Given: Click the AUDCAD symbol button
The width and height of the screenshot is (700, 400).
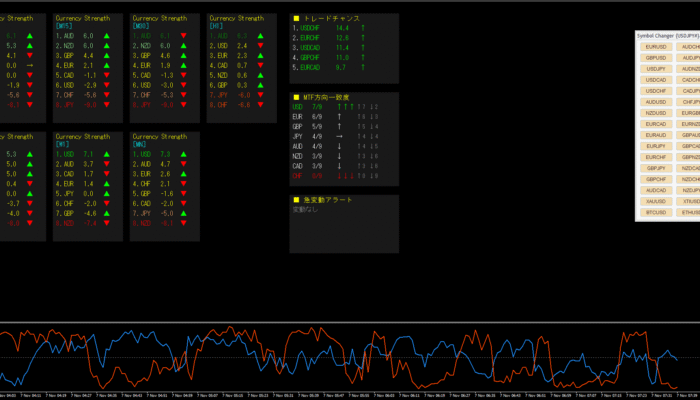Looking at the screenshot, I should (x=656, y=190).
